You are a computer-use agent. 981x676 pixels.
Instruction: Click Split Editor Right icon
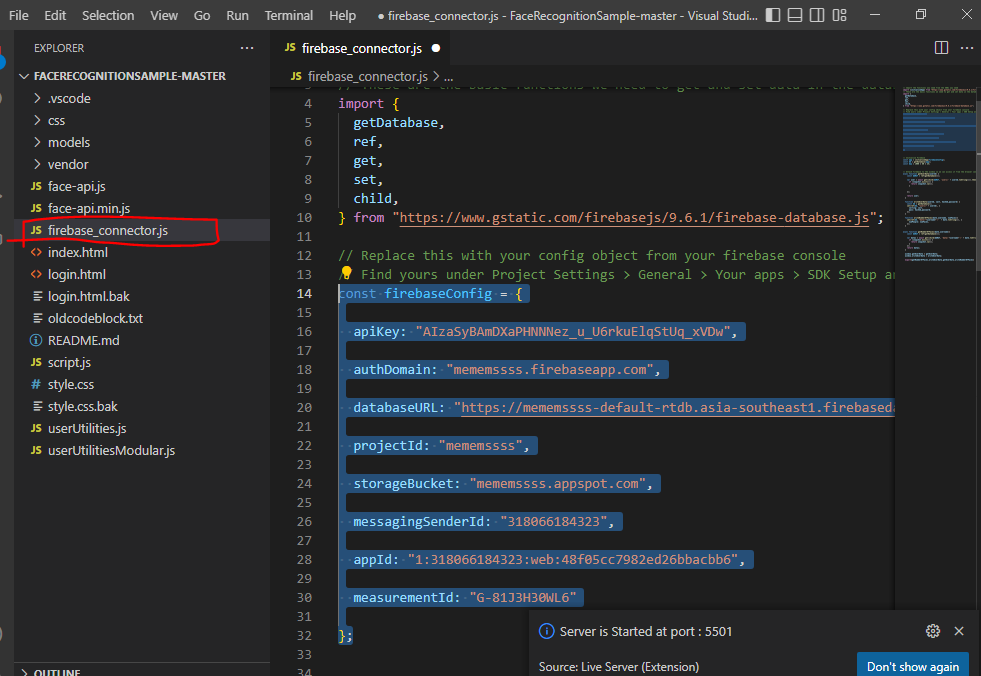pyautogui.click(x=941, y=48)
